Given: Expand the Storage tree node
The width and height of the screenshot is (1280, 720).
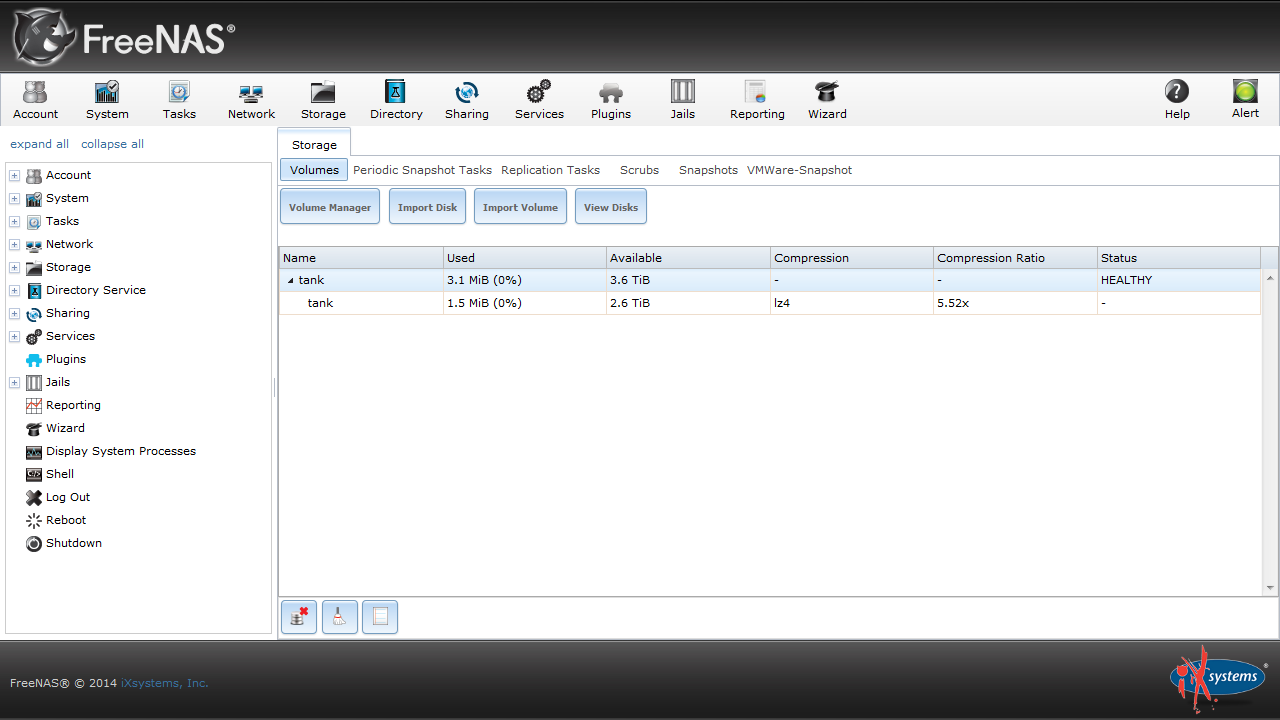Looking at the screenshot, I should [x=15, y=268].
